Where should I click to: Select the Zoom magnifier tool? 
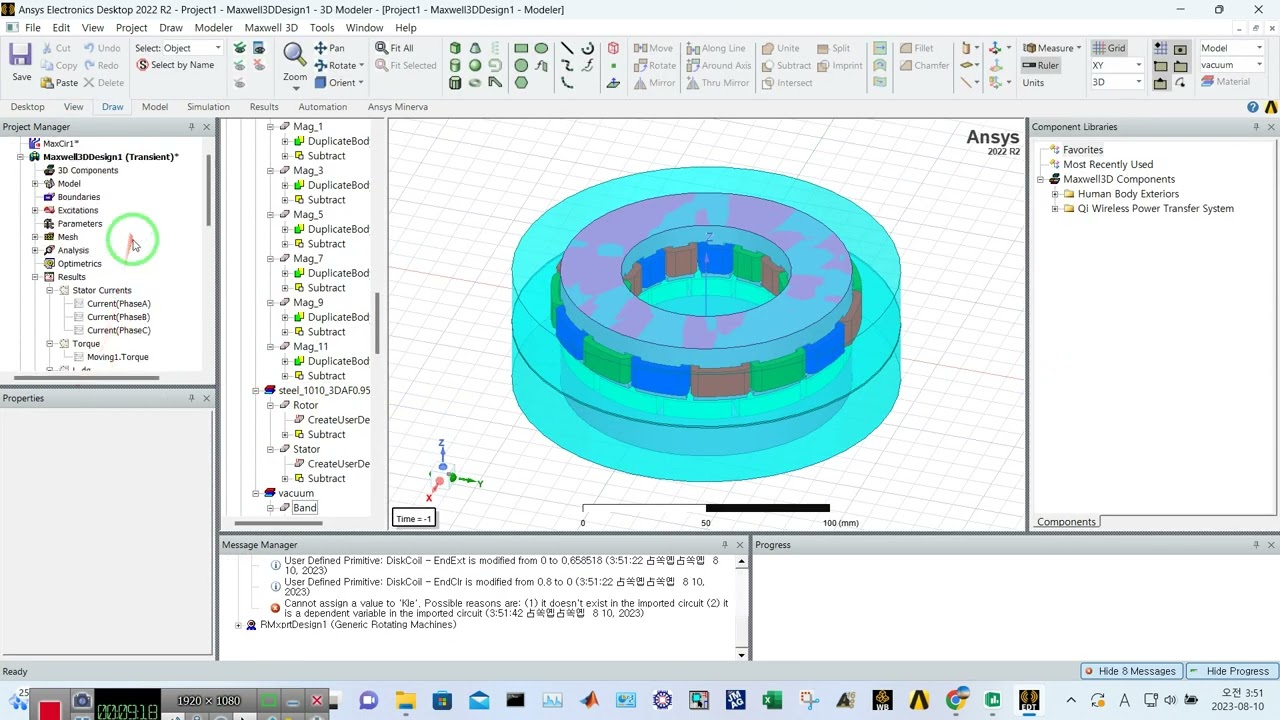pos(294,54)
